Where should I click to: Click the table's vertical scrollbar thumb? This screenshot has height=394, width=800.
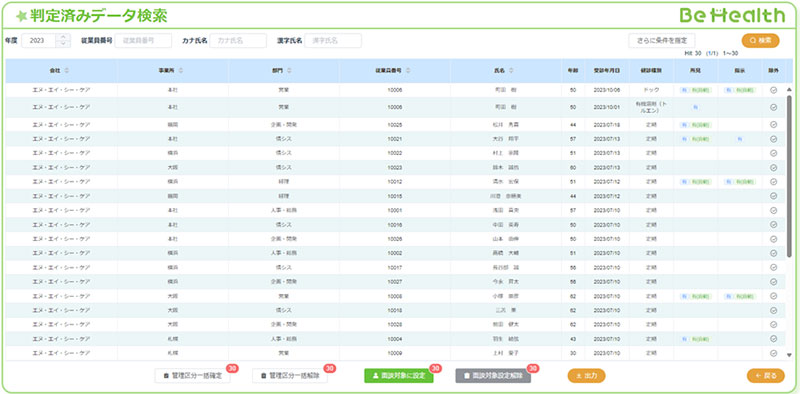790,176
